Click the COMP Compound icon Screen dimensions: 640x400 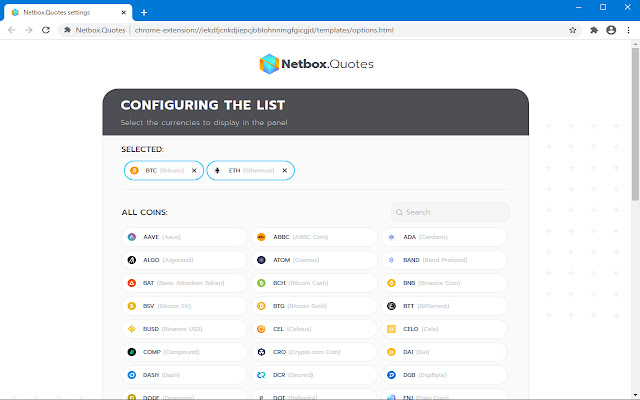point(131,352)
